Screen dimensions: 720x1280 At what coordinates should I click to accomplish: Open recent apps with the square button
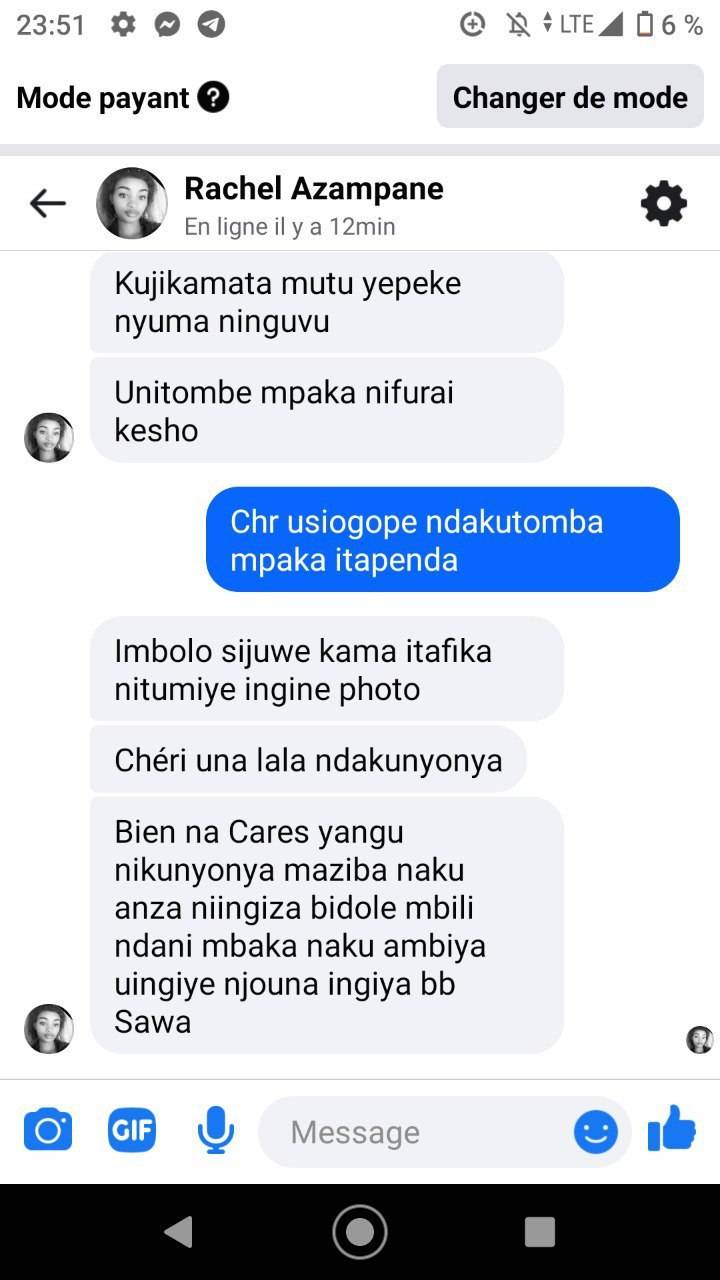(540, 1231)
